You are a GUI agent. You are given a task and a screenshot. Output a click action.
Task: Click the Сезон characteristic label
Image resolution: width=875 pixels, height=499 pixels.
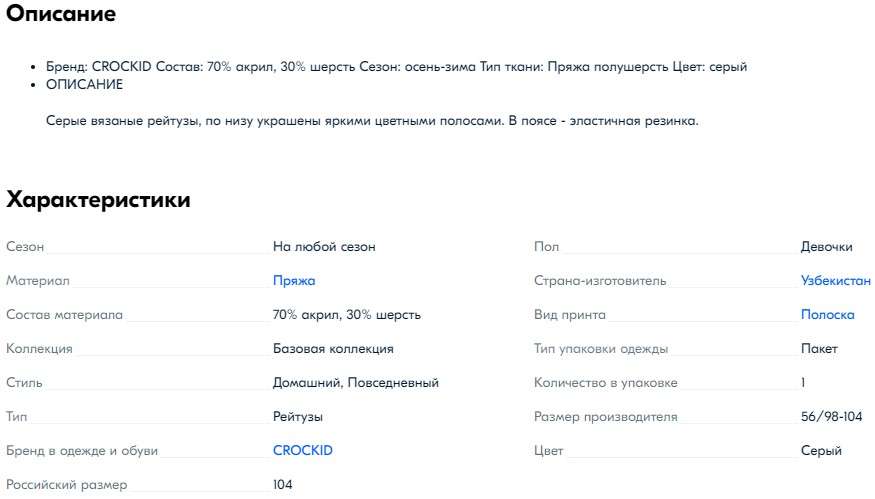pyautogui.click(x=25, y=247)
